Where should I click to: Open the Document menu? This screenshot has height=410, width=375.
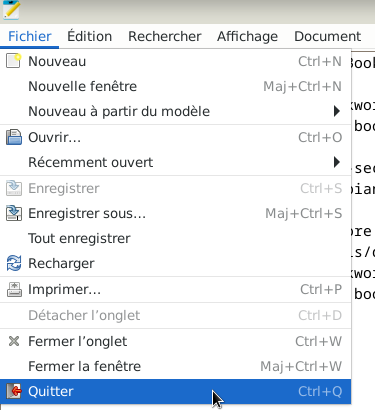(x=327, y=36)
